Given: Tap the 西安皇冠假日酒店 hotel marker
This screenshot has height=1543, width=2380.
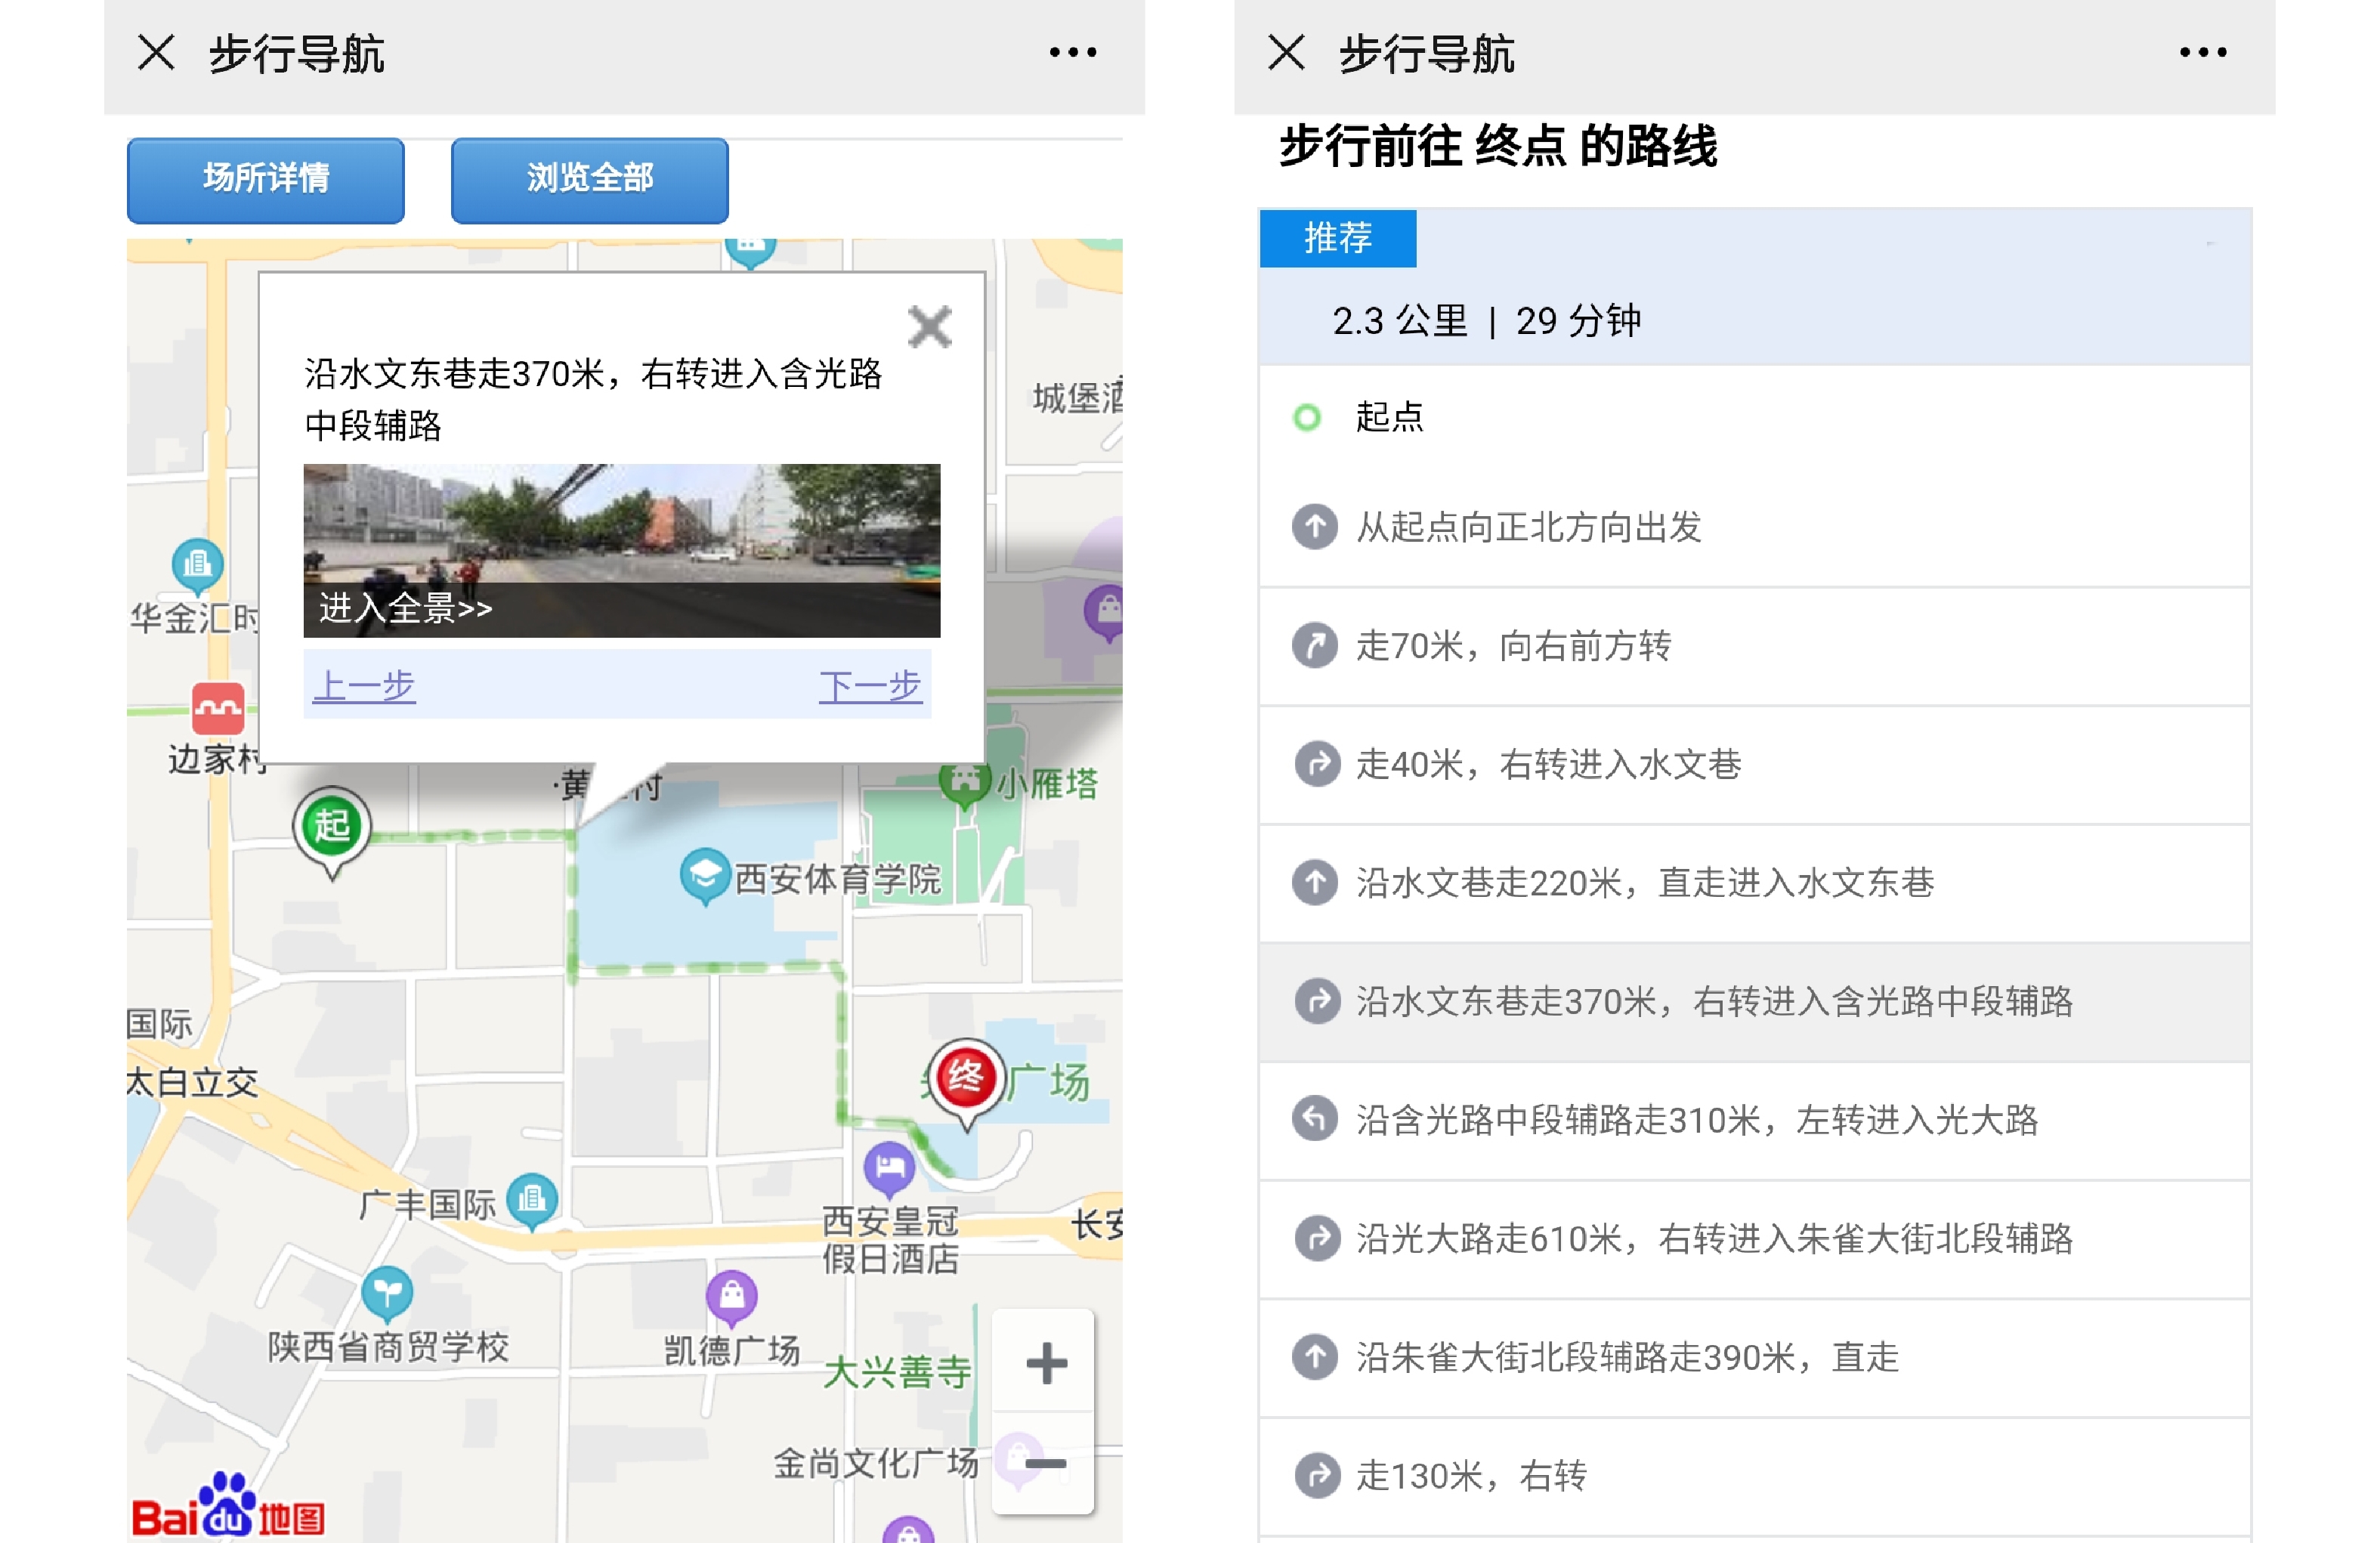Looking at the screenshot, I should click(x=889, y=1170).
